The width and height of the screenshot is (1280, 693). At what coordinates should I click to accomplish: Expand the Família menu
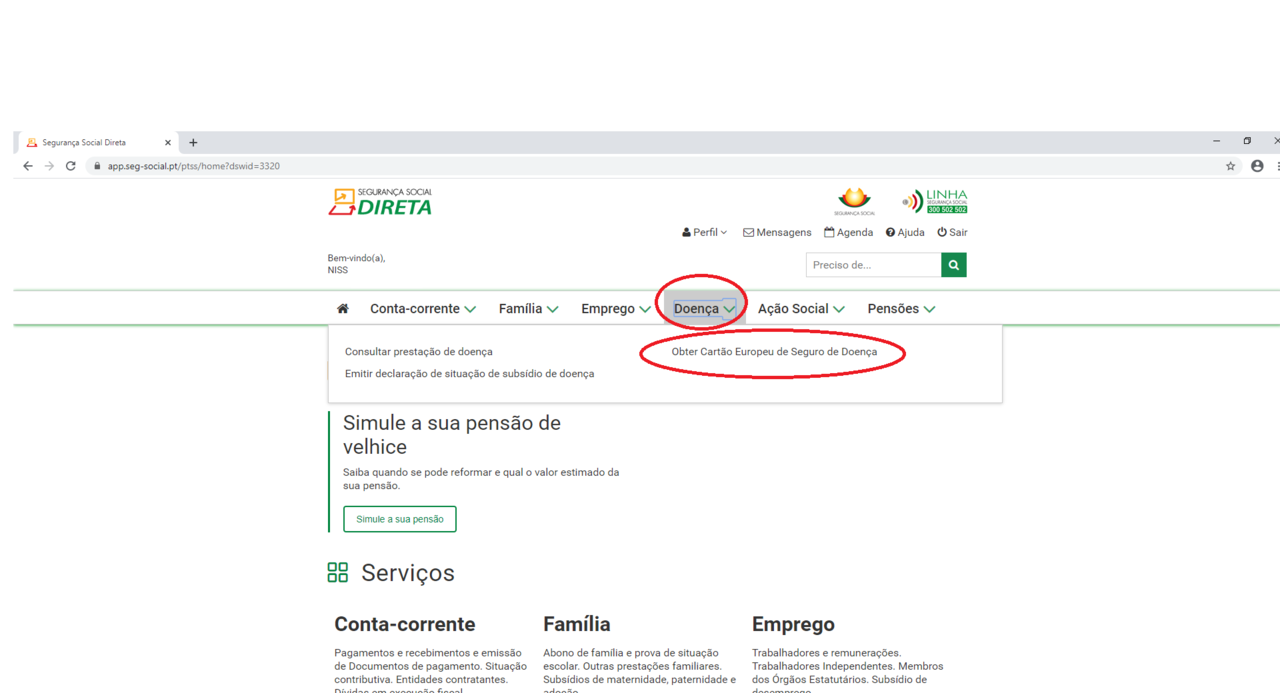(528, 309)
